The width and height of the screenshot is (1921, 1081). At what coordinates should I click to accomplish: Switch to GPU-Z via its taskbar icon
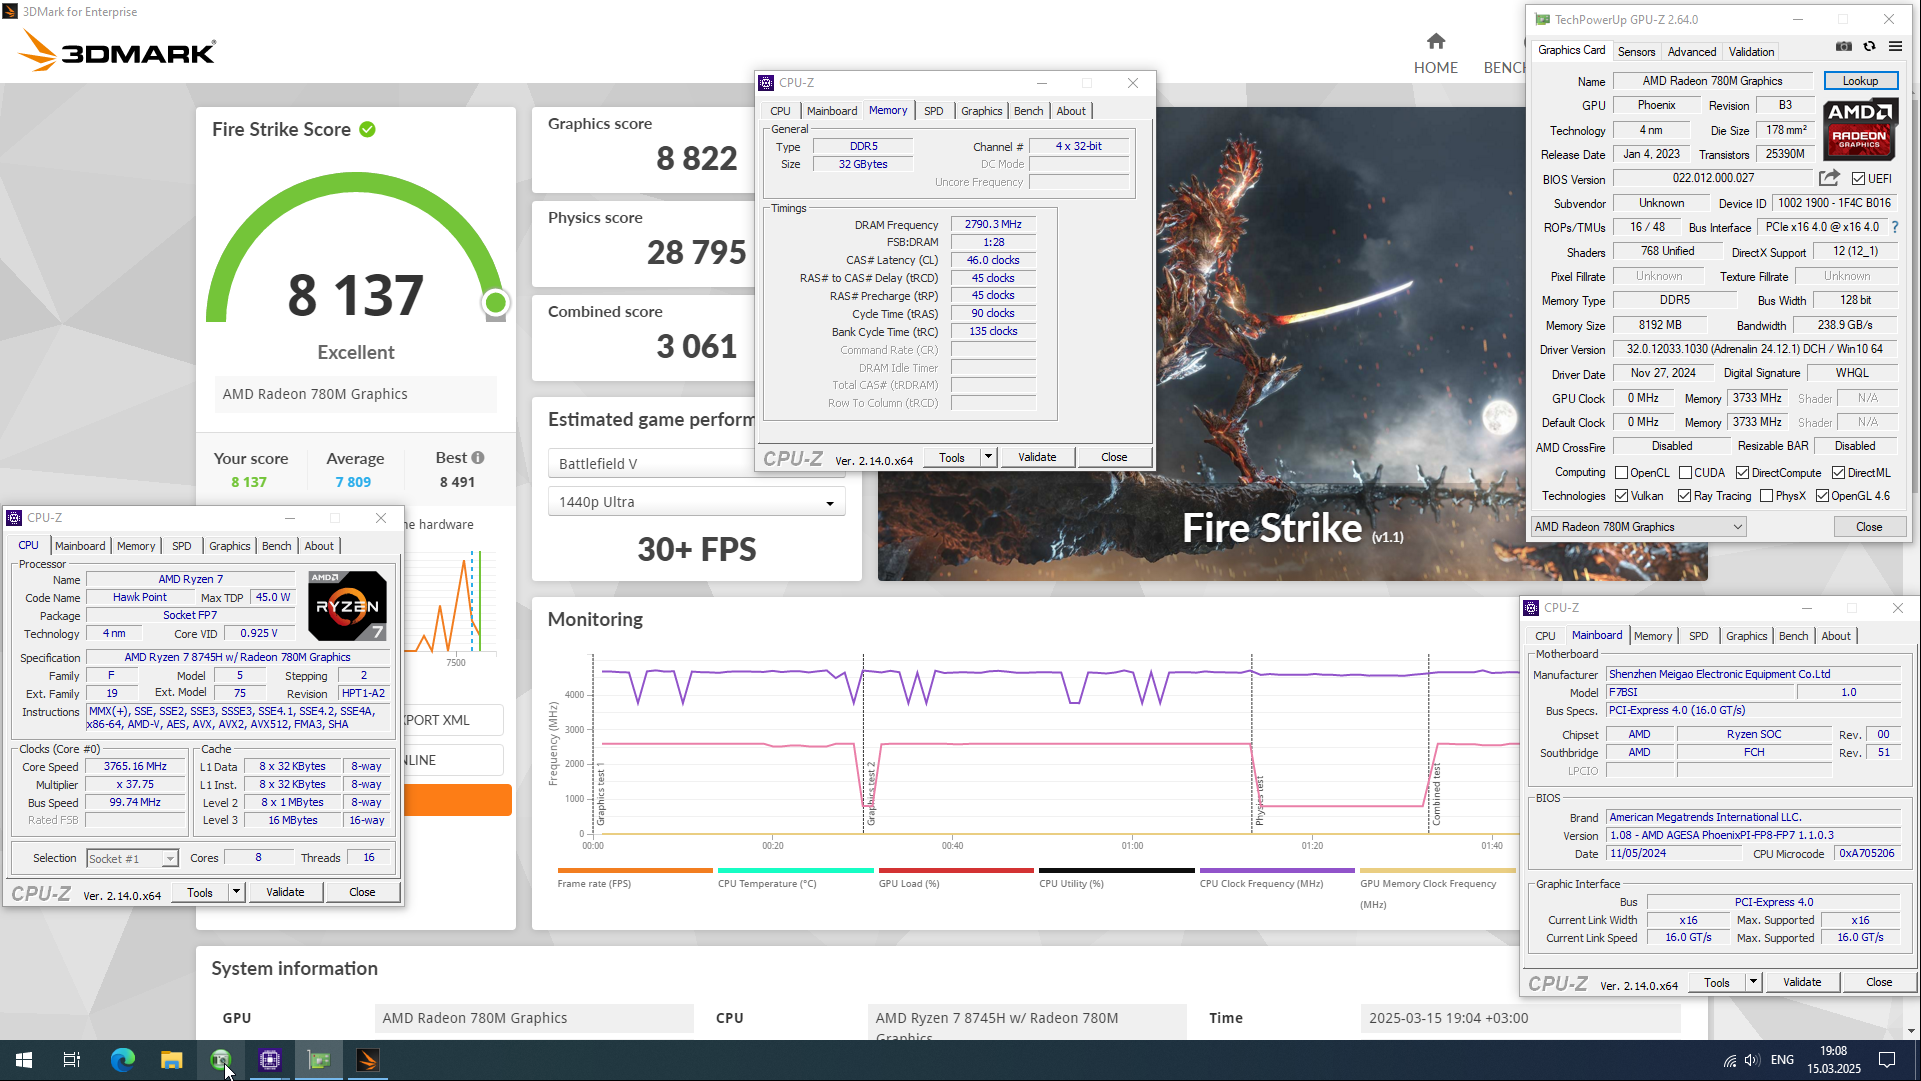click(319, 1060)
